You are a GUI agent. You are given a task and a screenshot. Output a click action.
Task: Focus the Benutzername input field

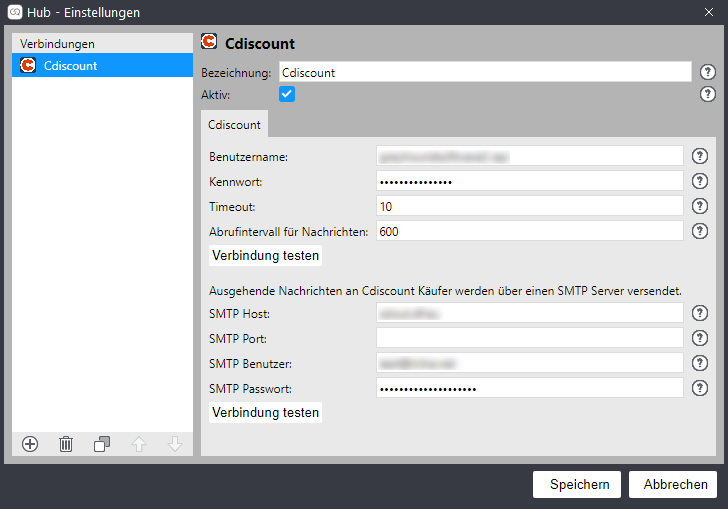tap(530, 156)
